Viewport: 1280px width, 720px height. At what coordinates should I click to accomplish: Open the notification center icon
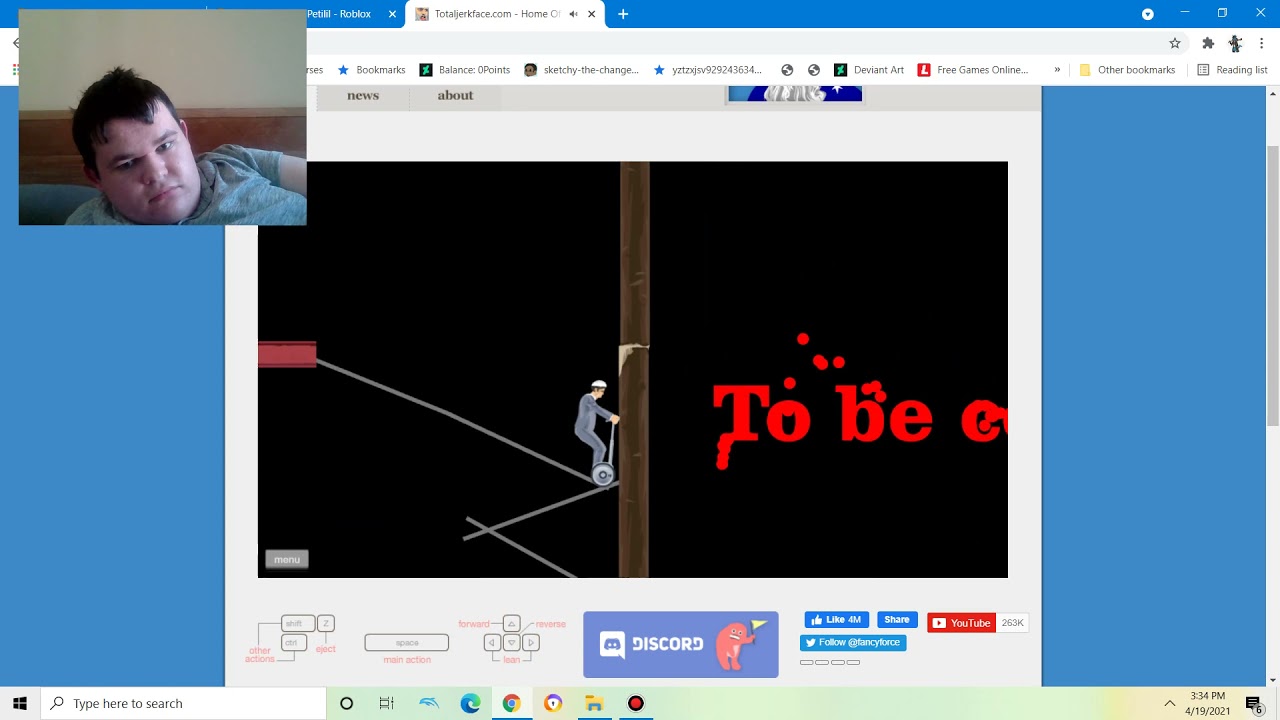1254,703
